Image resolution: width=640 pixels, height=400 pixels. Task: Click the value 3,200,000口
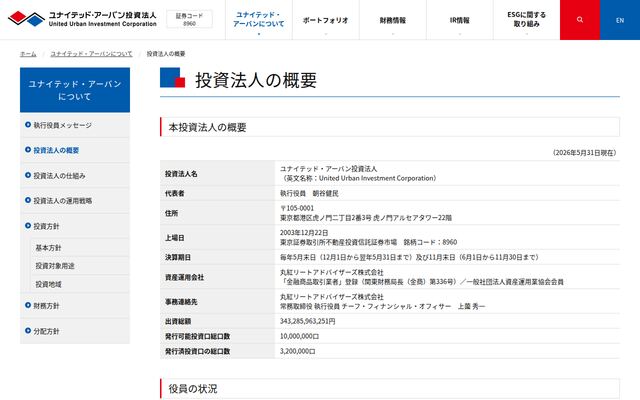(297, 351)
